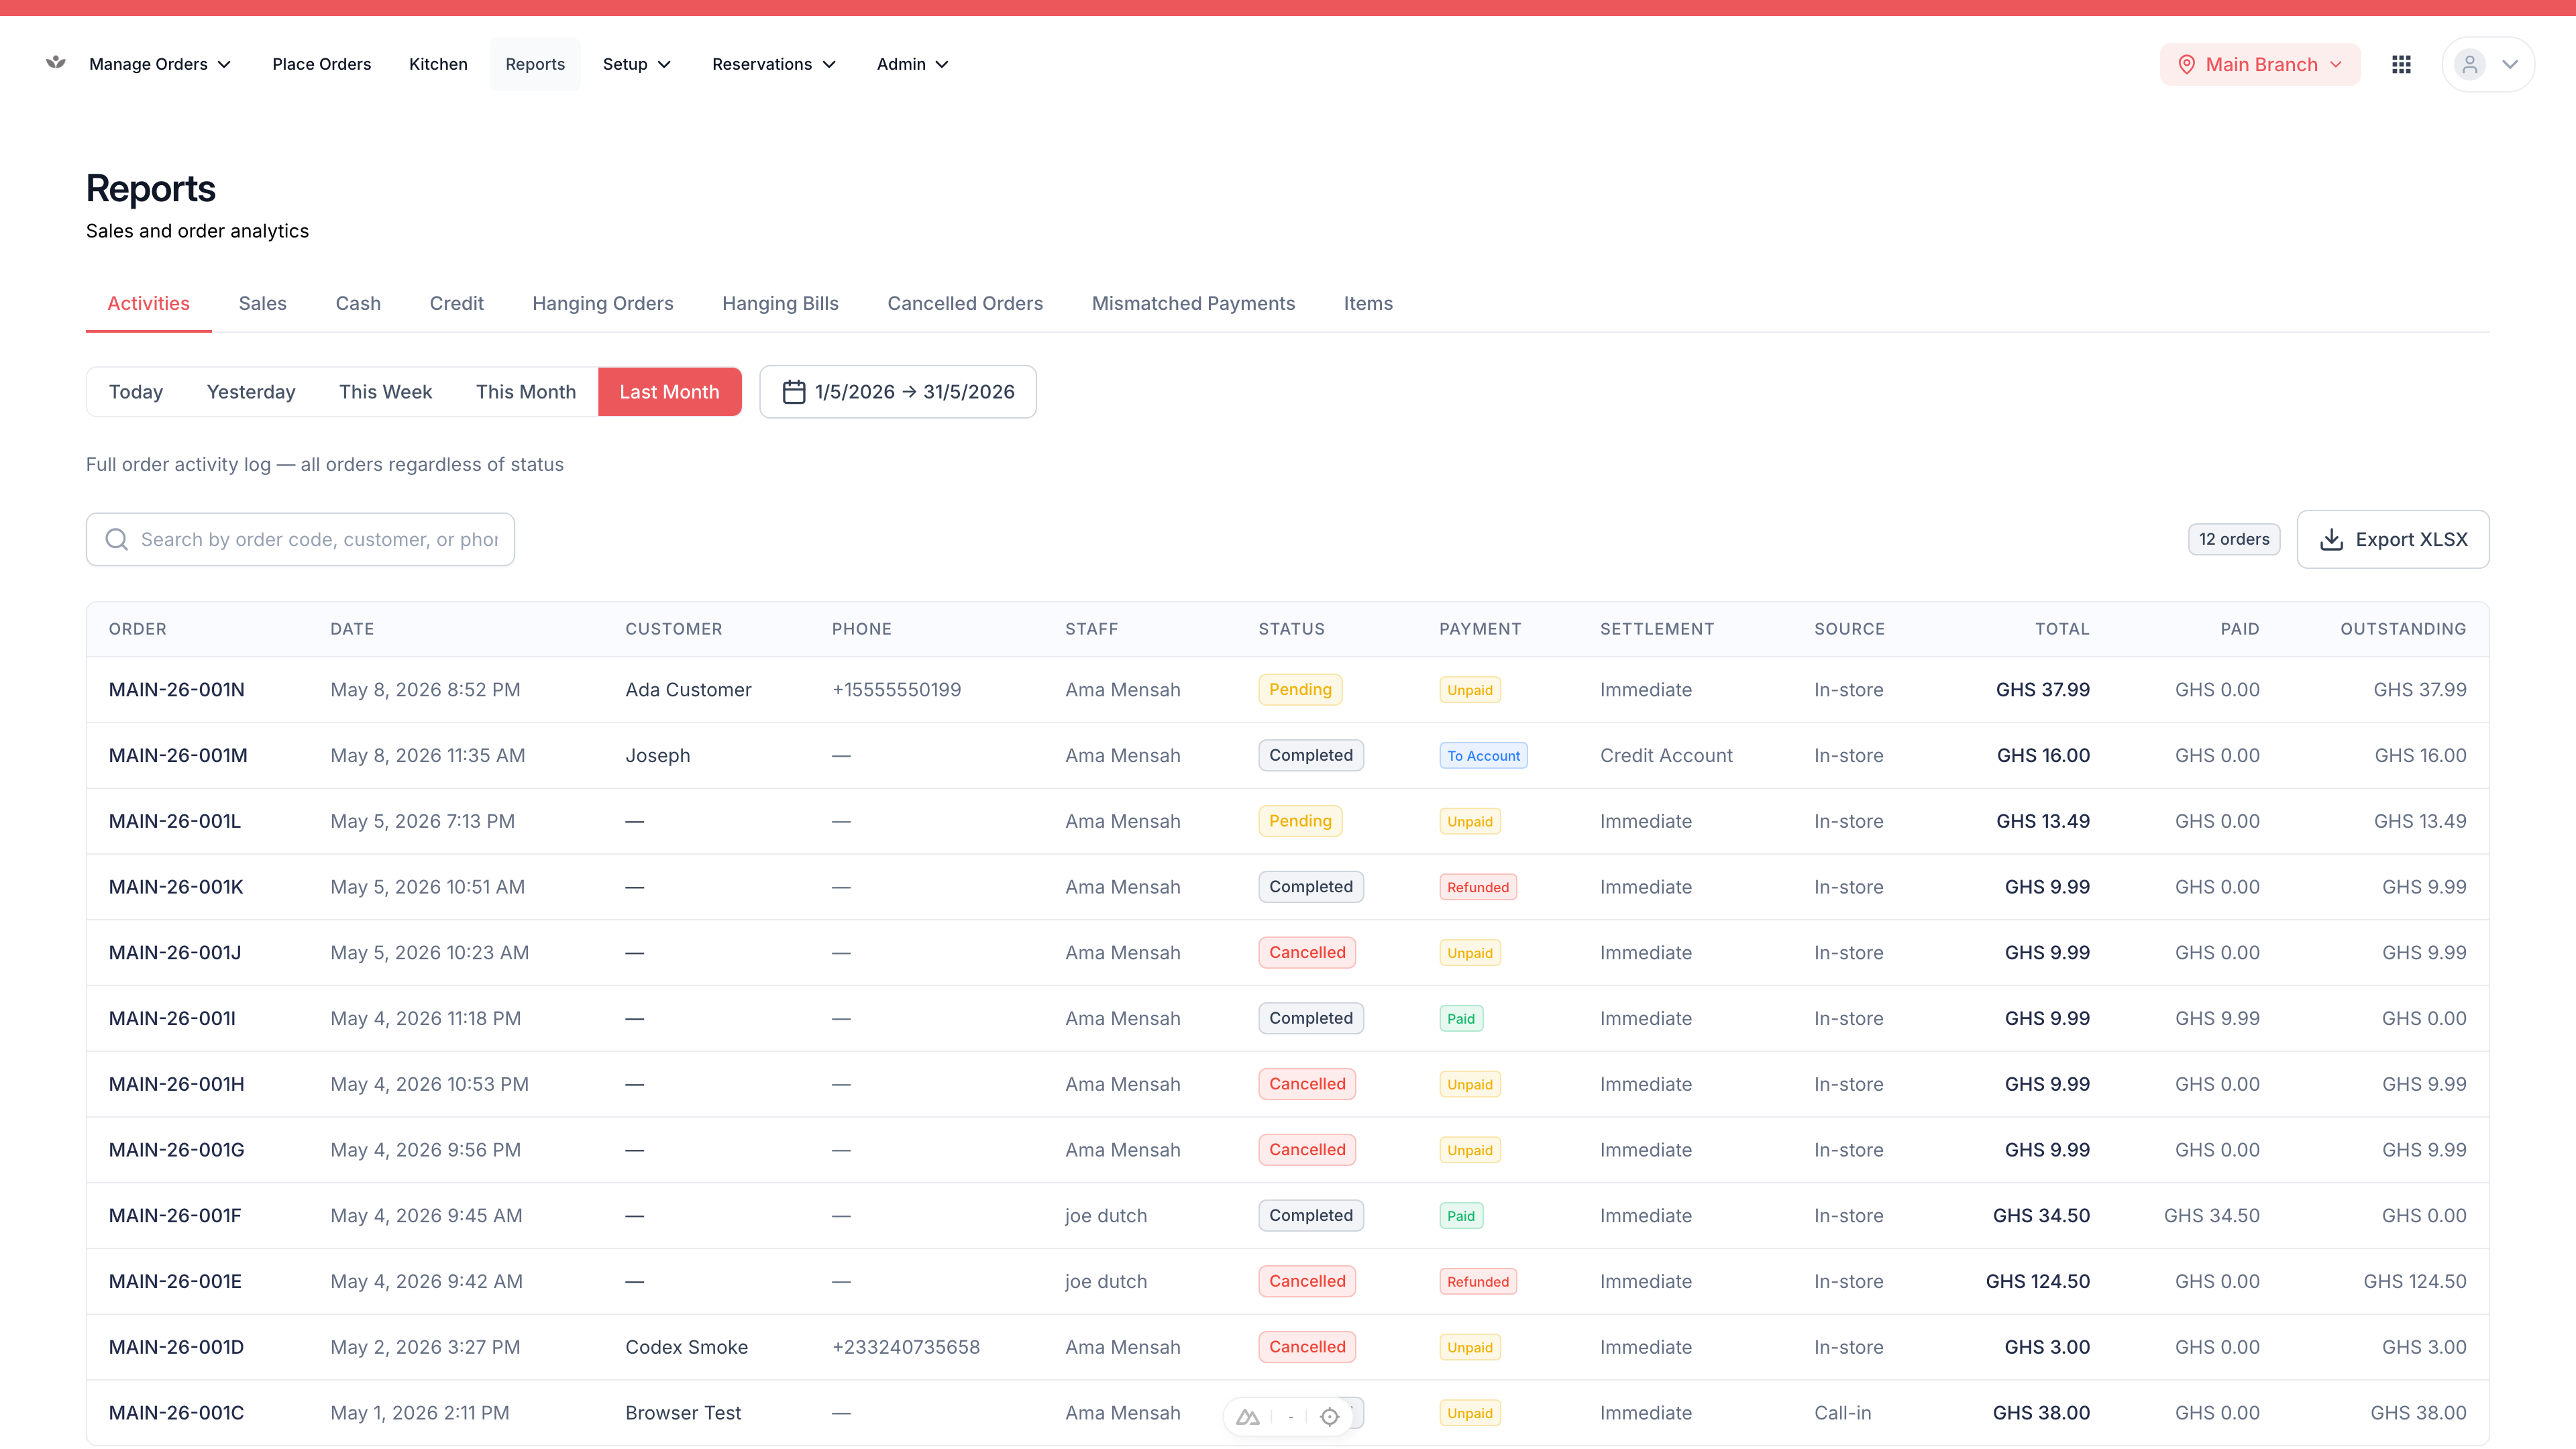Open order MAIN-26-001E
The image size is (2576, 1449).
pyautogui.click(x=175, y=1282)
